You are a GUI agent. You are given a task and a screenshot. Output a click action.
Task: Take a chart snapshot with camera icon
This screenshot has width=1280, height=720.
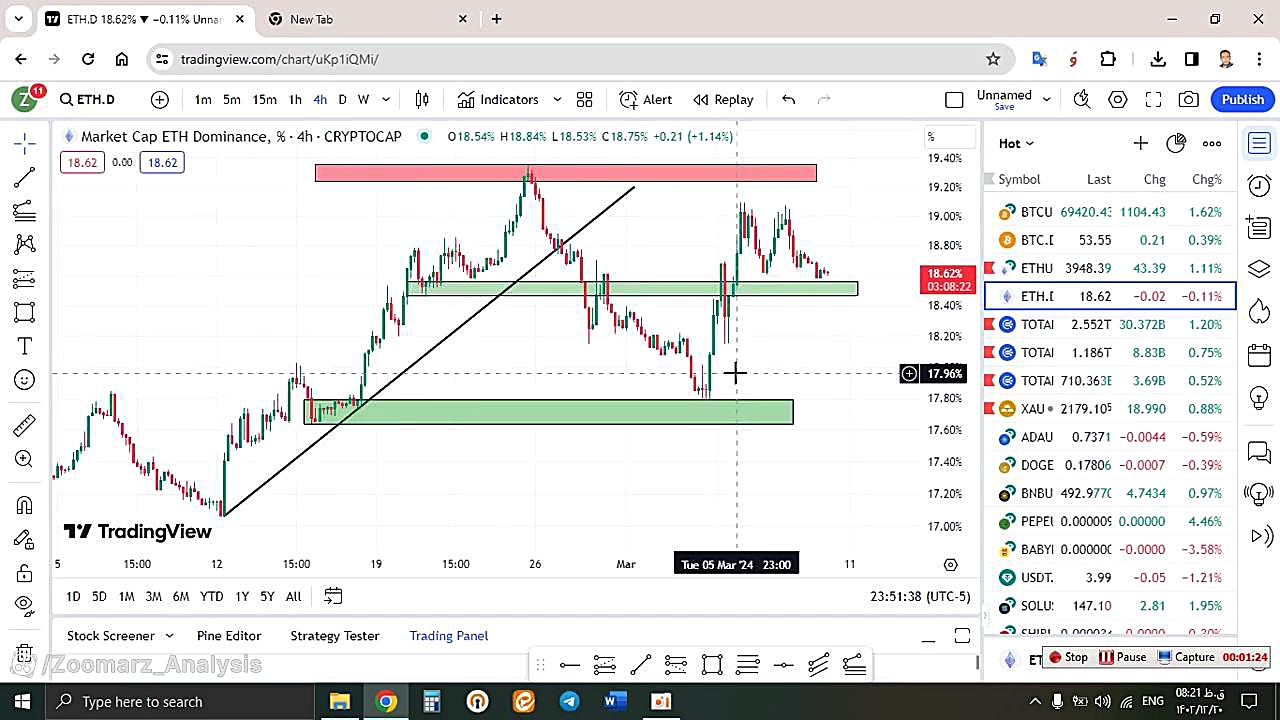[1189, 99]
